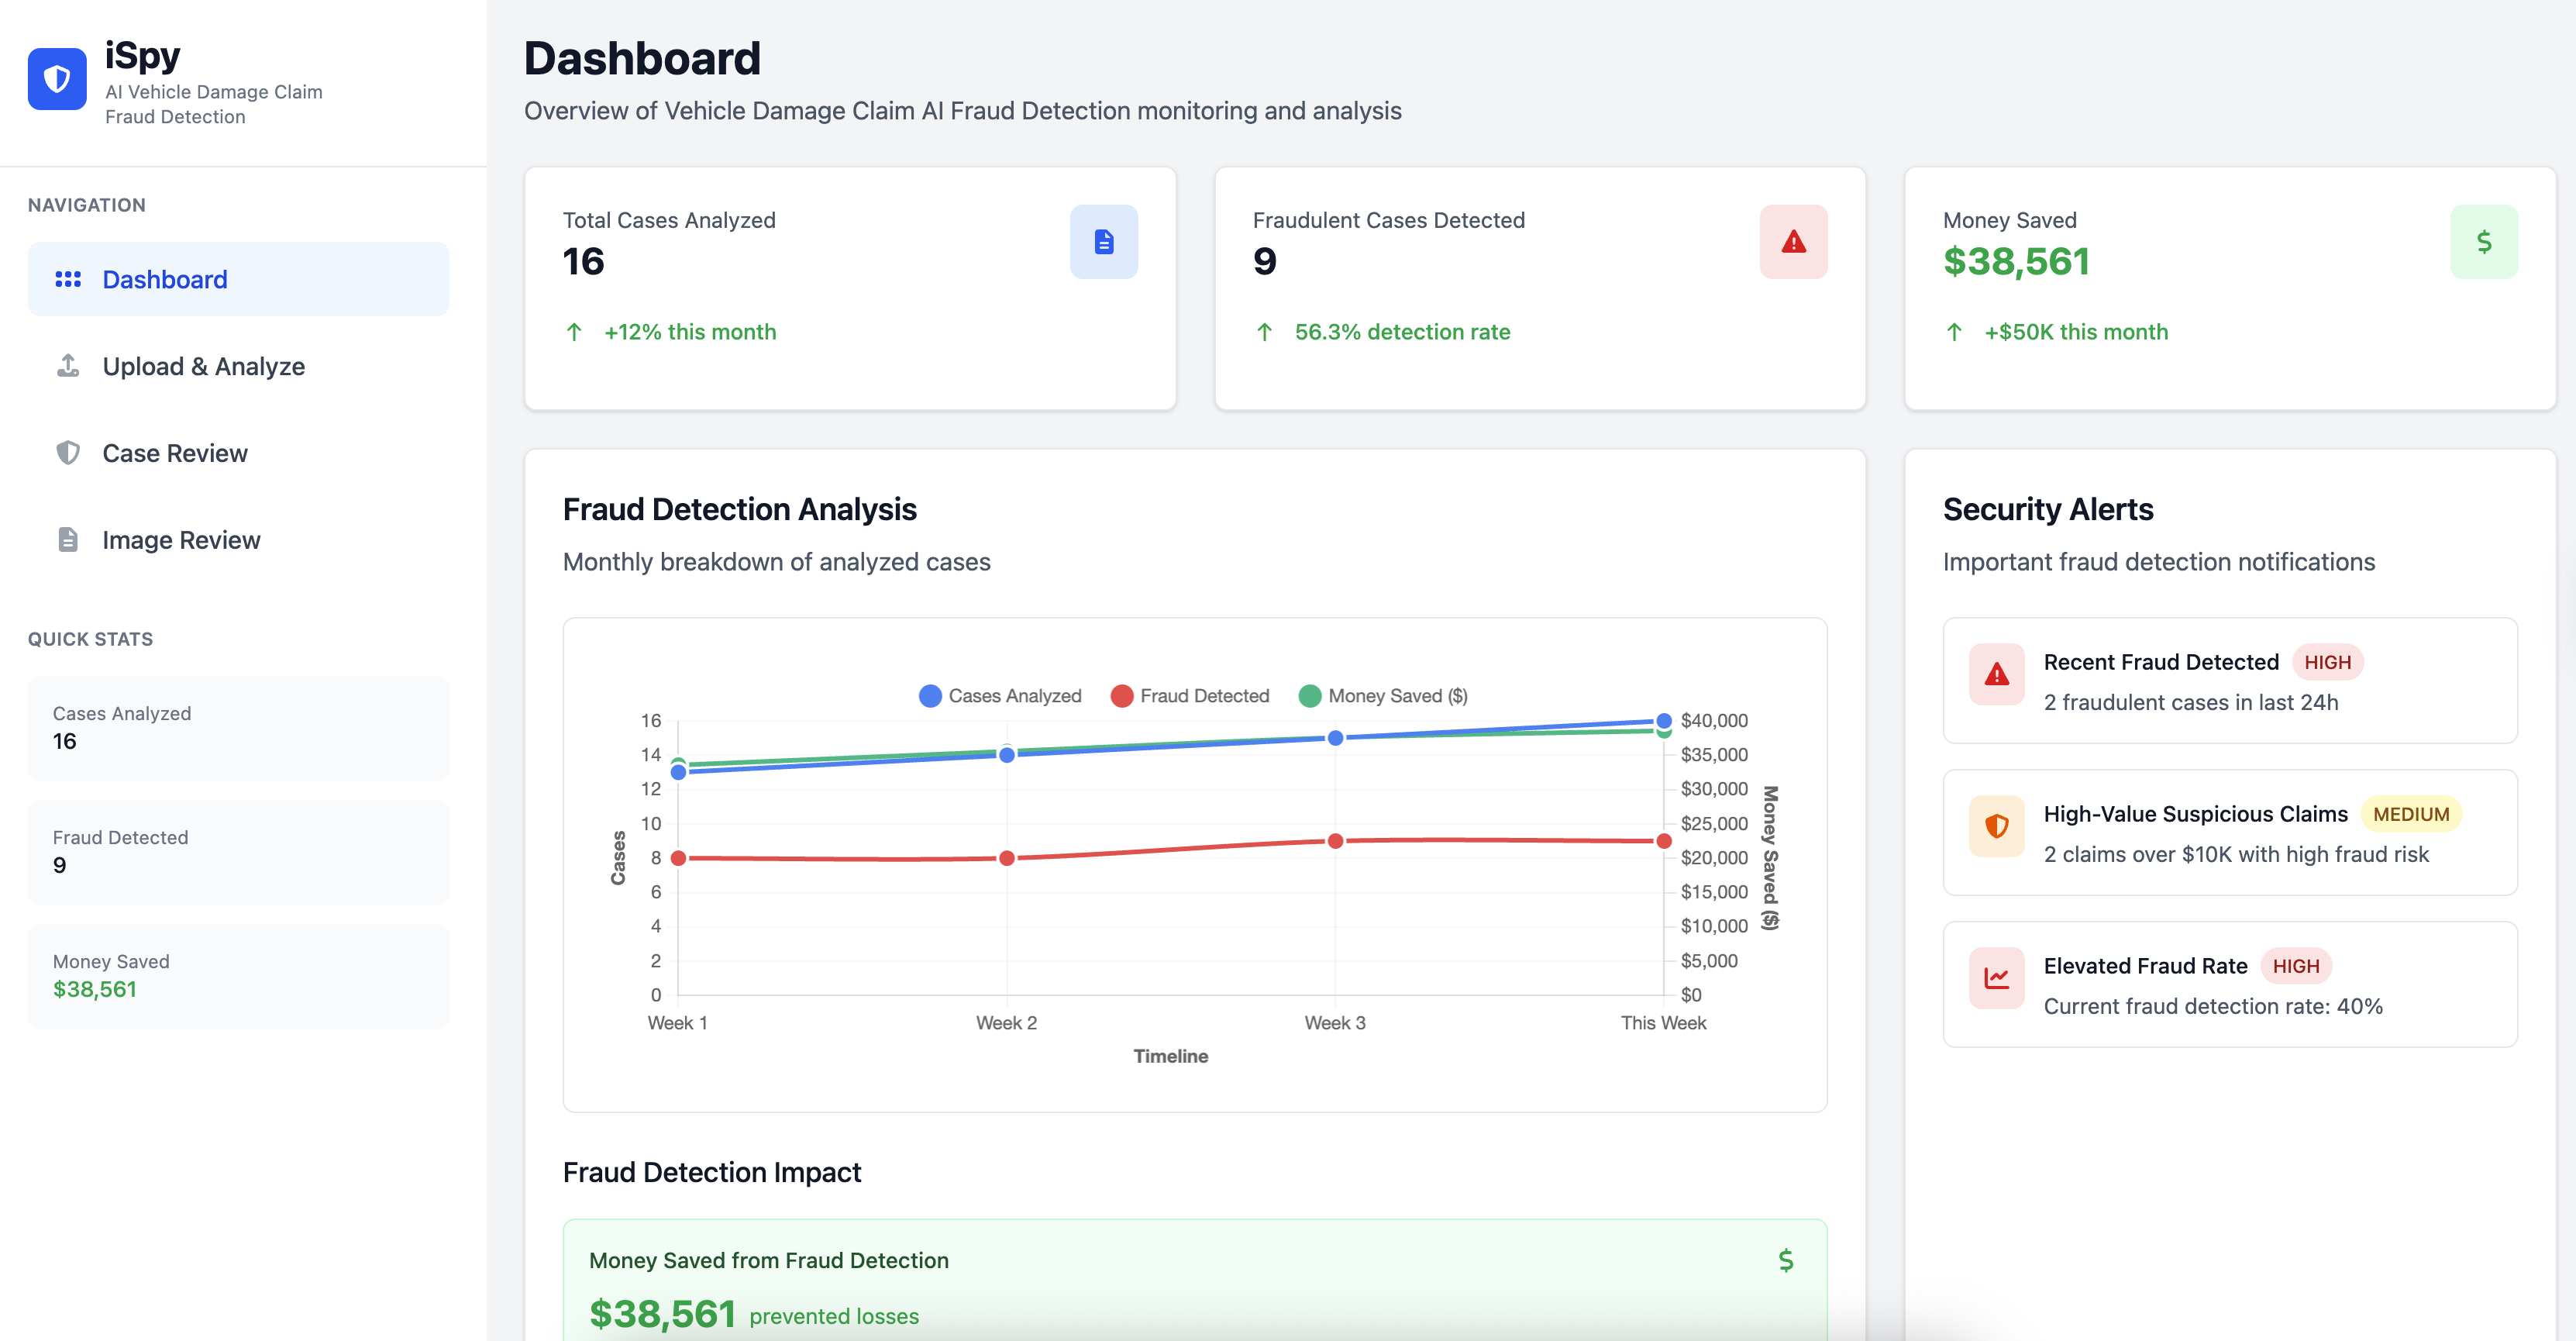Click the orange shield icon for High-Value Suspicious Claims
The height and width of the screenshot is (1341, 2576).
click(x=1996, y=826)
